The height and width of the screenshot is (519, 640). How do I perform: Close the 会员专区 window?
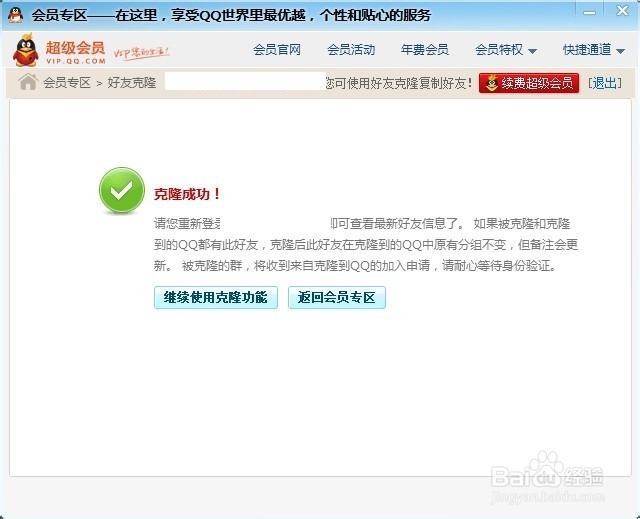point(622,11)
